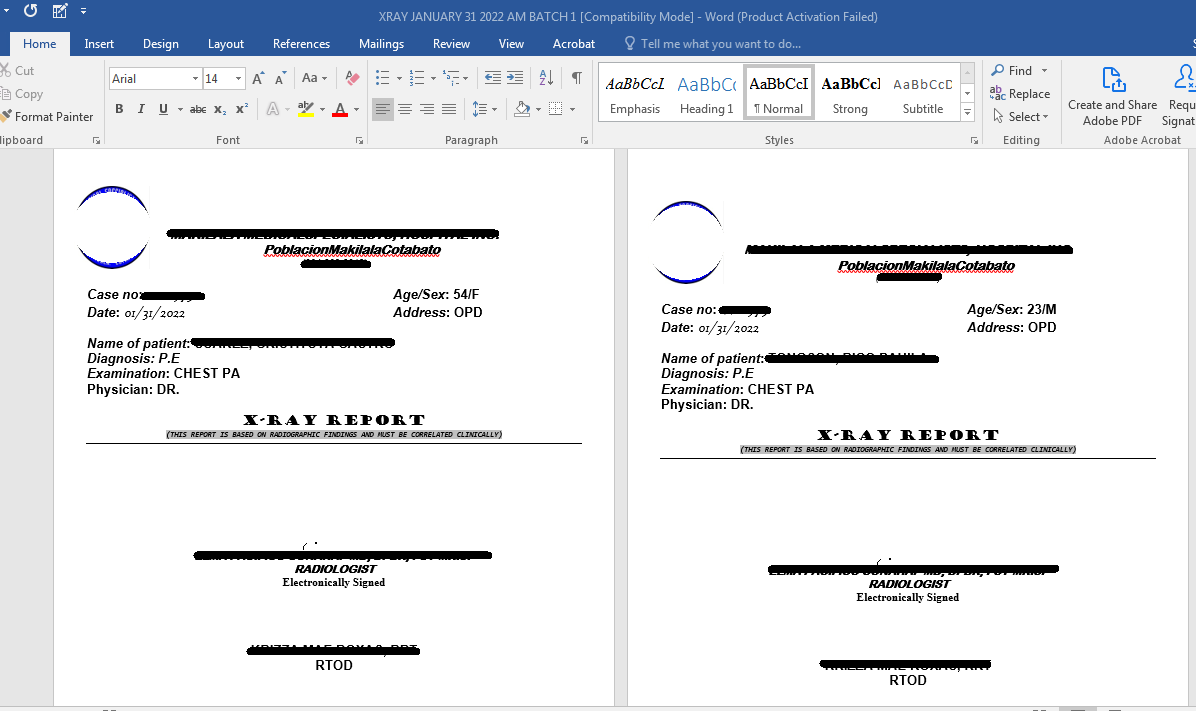Switch to the View tab
The image size is (1196, 711).
[x=511, y=43]
